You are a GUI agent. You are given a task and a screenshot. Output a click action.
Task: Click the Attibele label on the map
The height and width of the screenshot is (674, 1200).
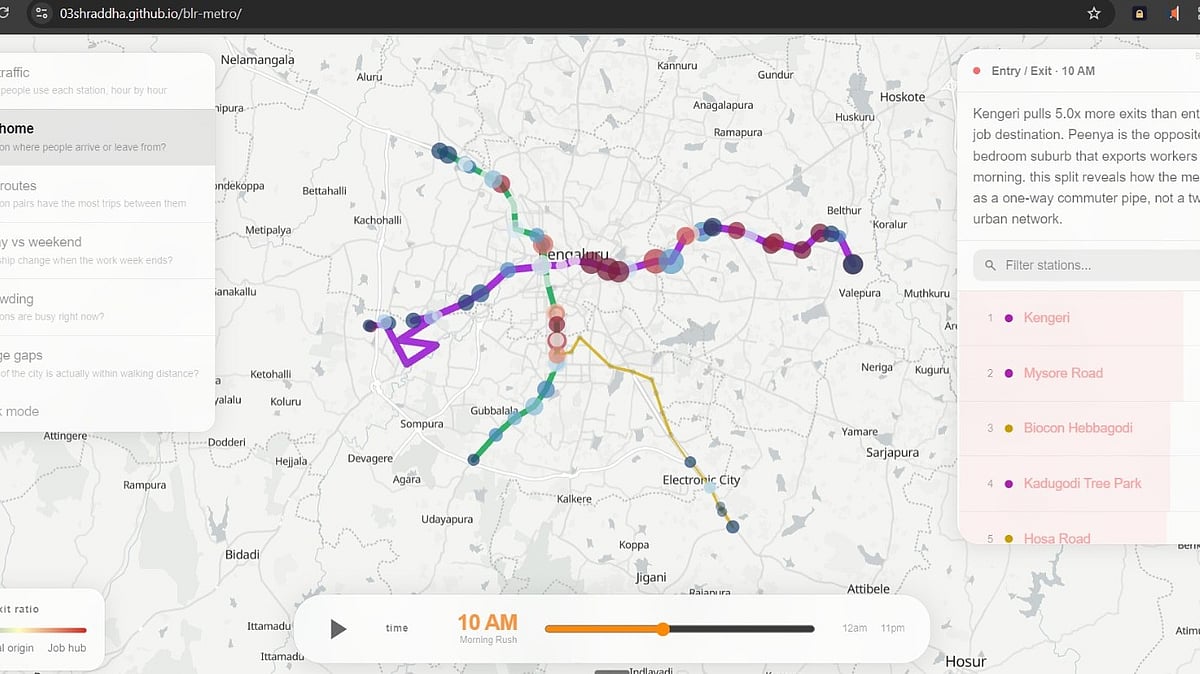pos(868,589)
